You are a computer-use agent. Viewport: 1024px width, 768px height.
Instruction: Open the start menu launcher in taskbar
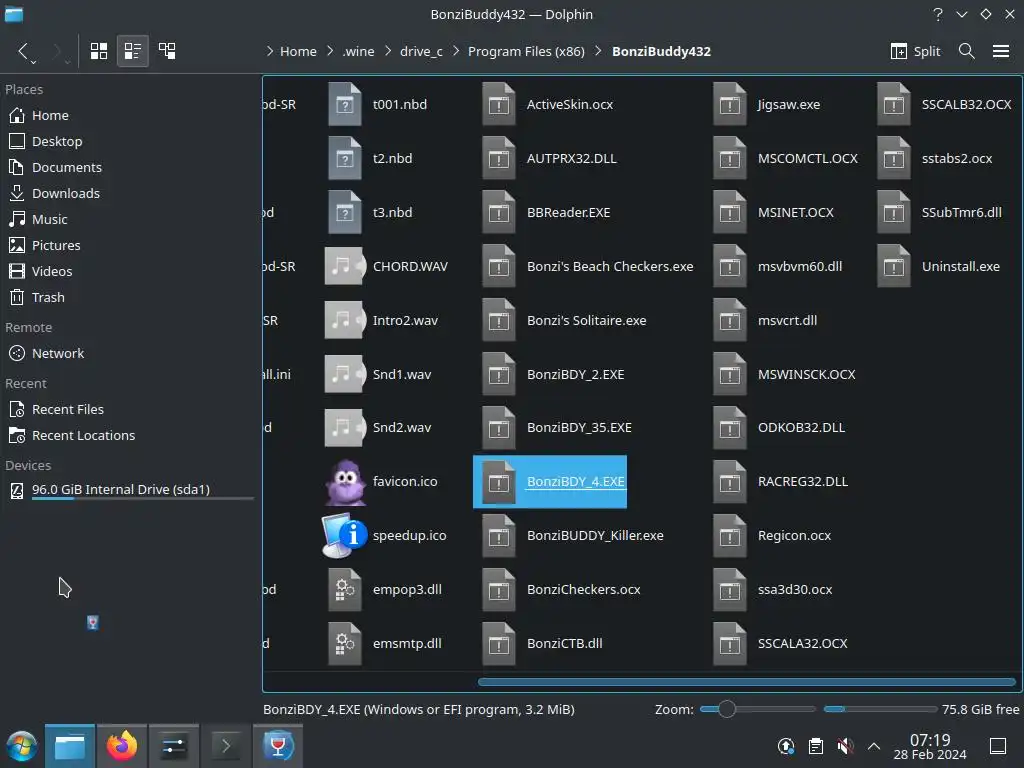(x=22, y=746)
